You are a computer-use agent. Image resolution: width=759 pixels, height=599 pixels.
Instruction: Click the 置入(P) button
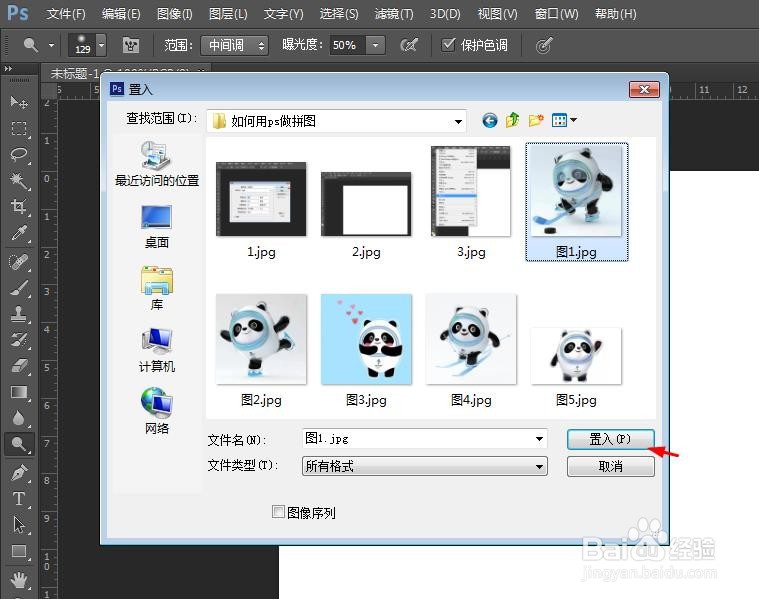[x=610, y=440]
